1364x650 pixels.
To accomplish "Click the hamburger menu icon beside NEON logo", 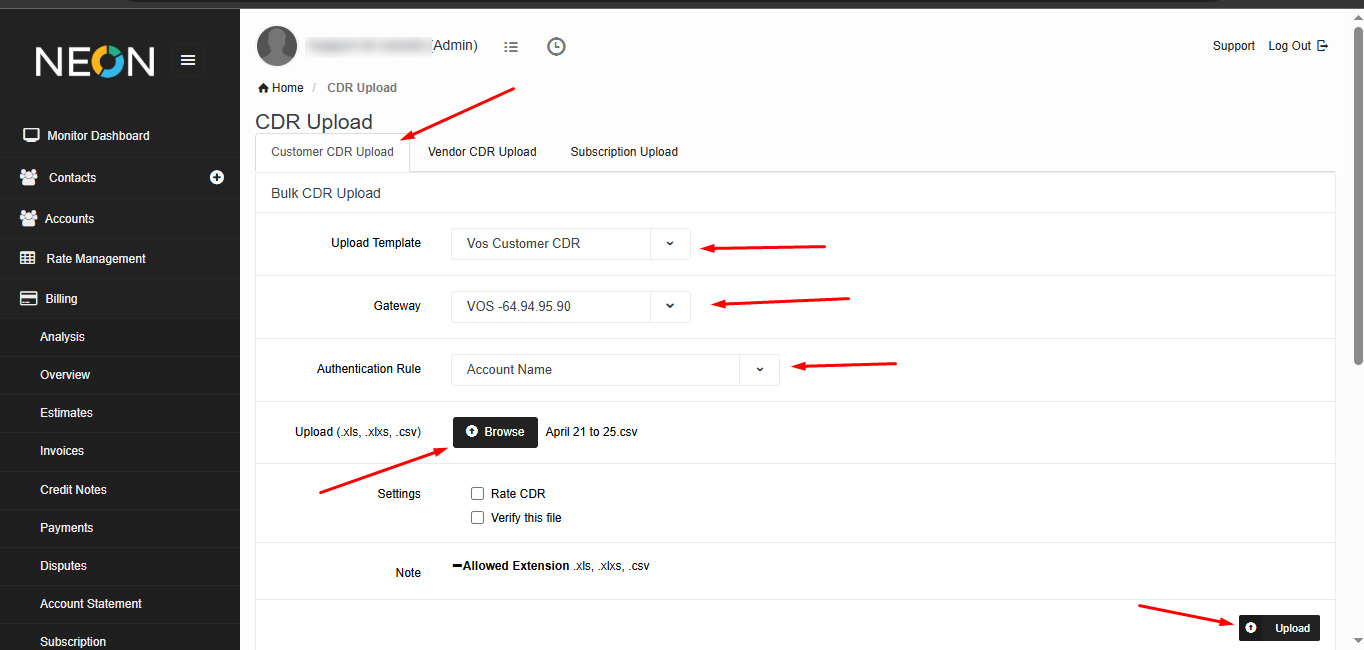I will 188,61.
